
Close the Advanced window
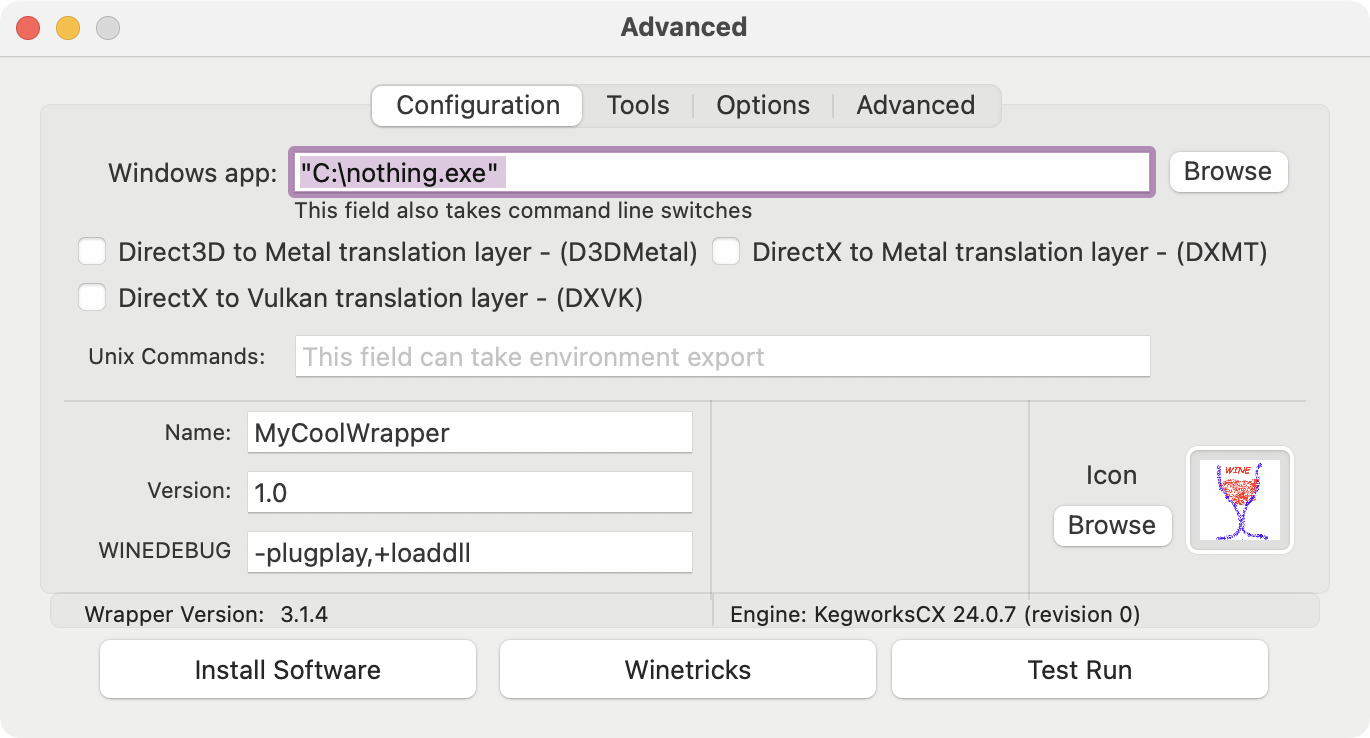28,28
